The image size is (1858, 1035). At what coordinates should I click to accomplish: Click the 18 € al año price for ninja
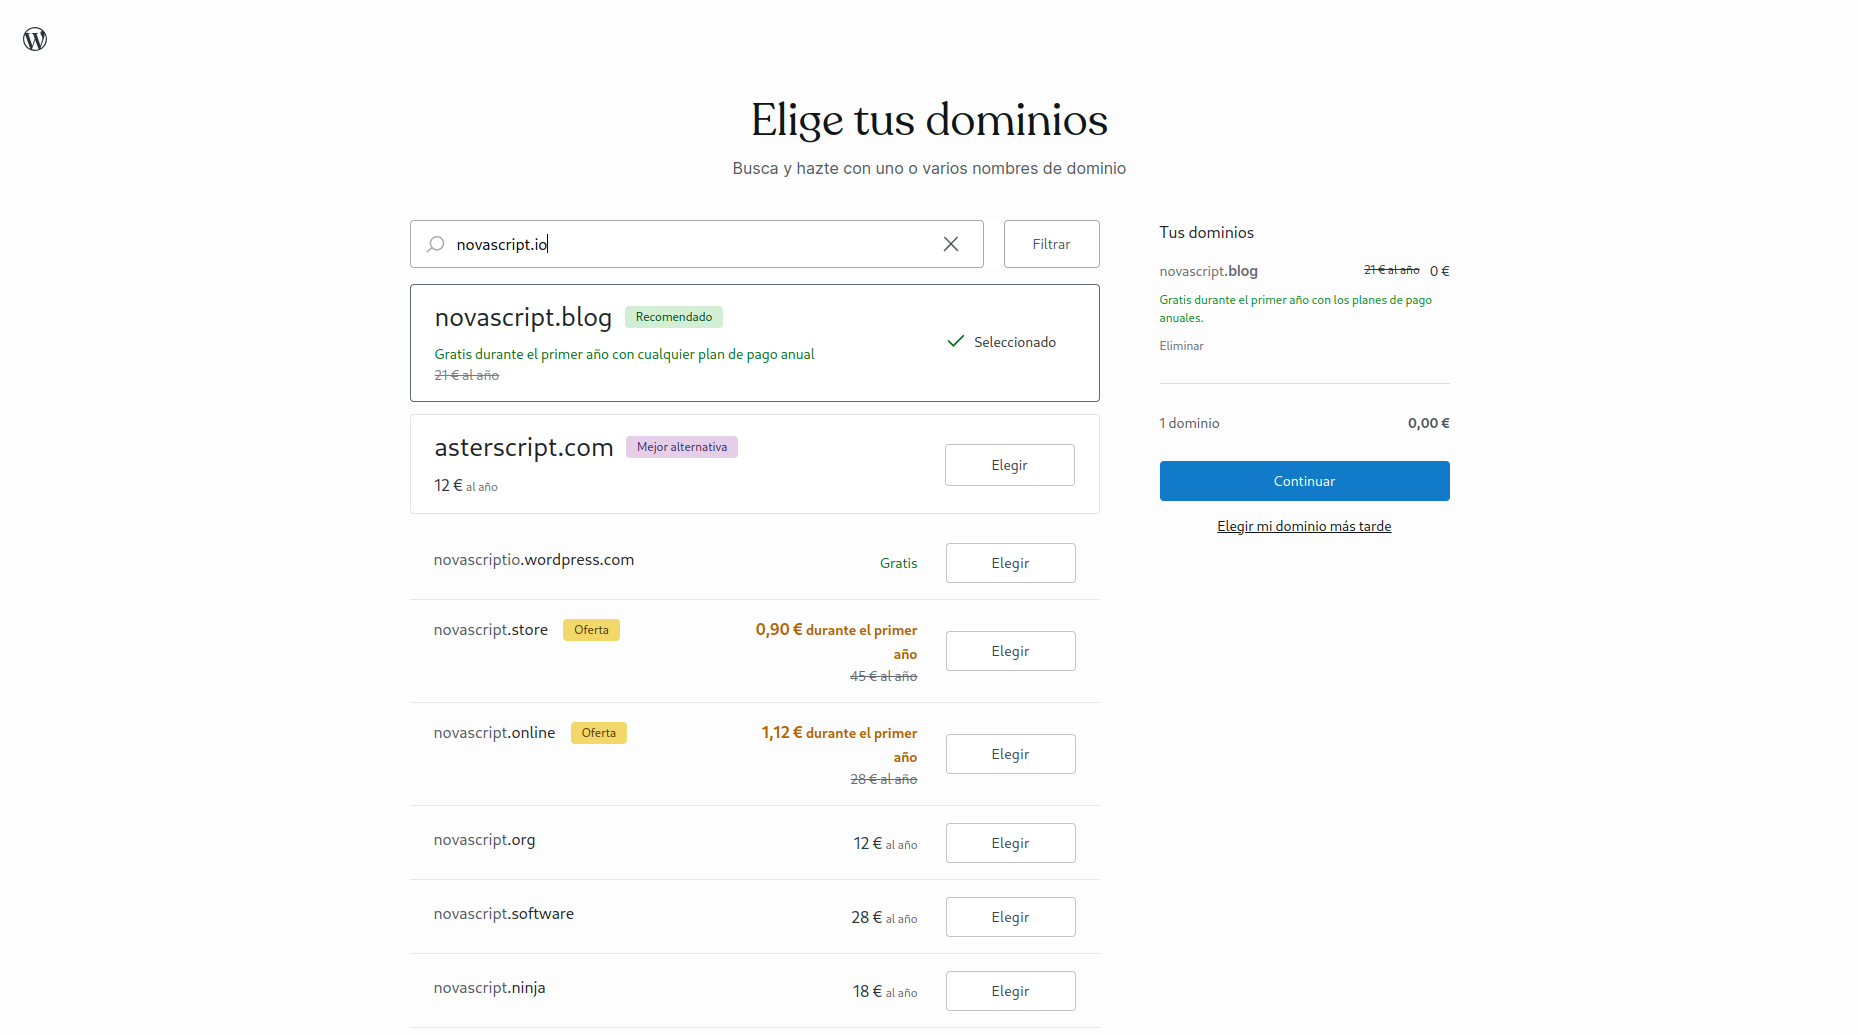pos(884,992)
